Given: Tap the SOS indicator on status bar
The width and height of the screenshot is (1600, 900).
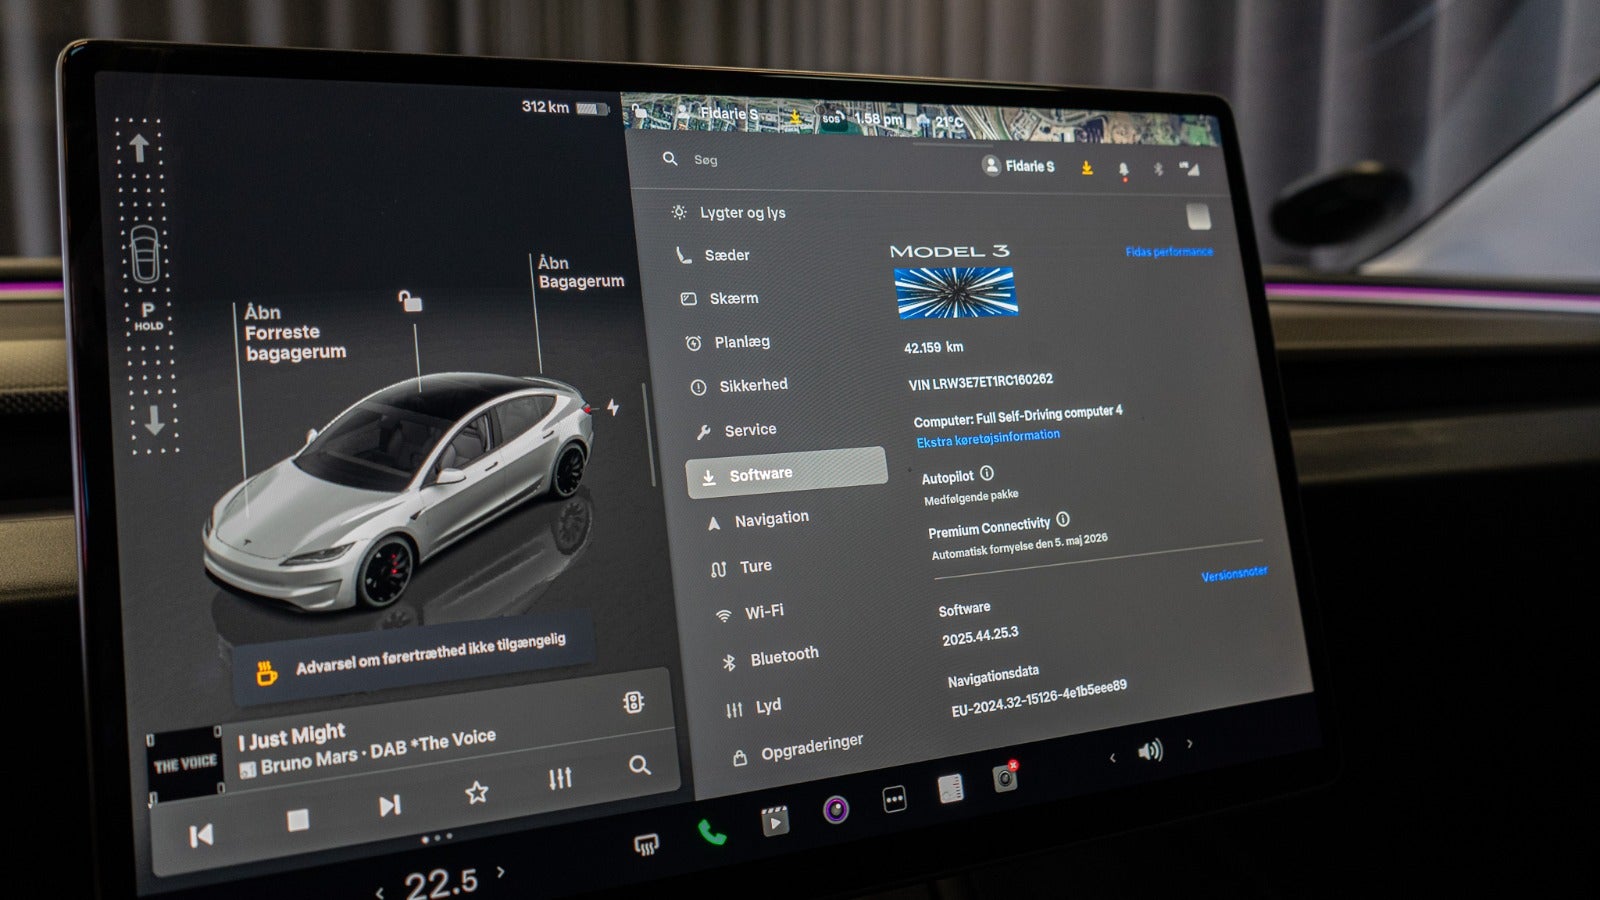Looking at the screenshot, I should click(x=831, y=118).
